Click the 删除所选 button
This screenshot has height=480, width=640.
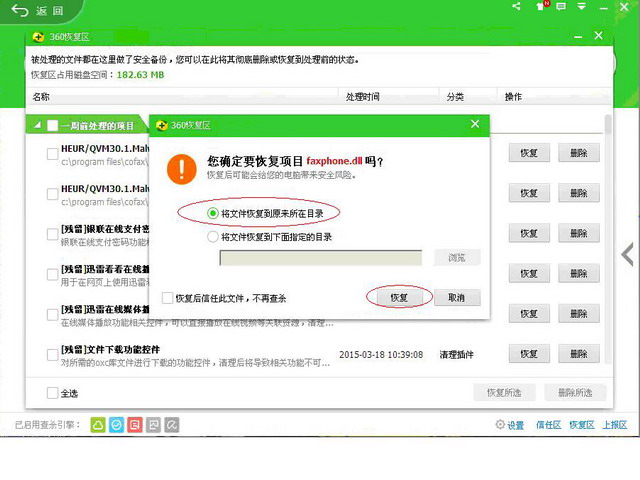575,392
